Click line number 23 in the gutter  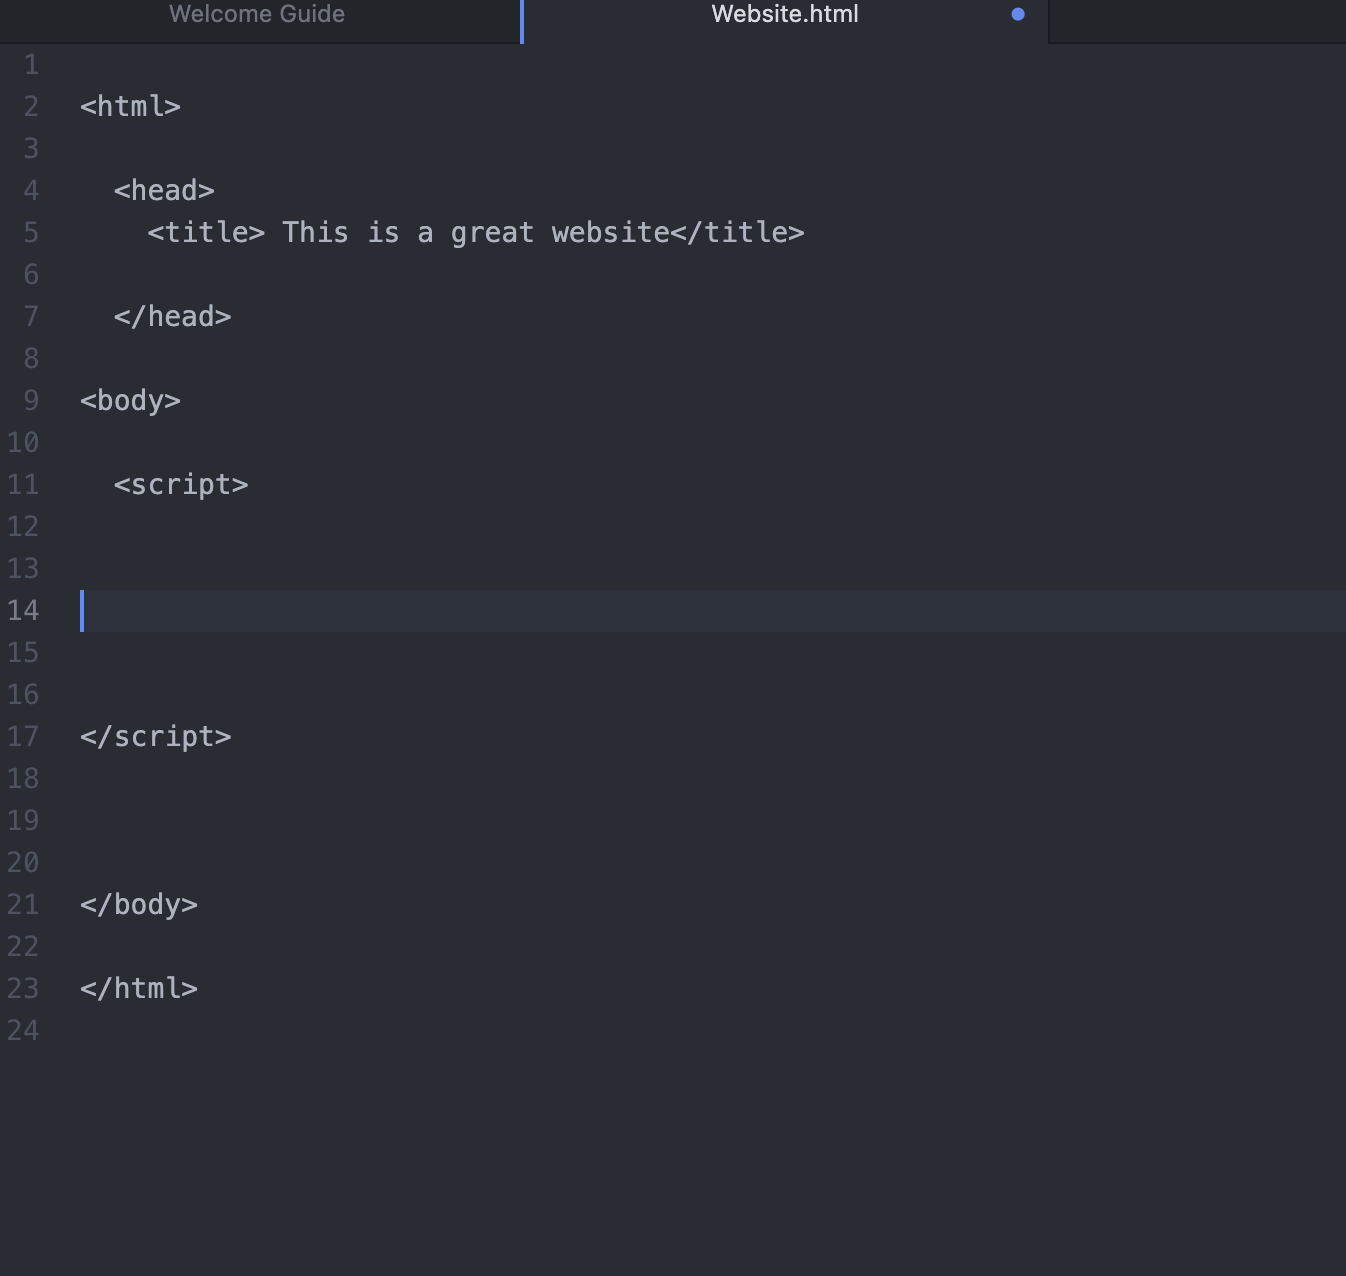pyautogui.click(x=23, y=989)
